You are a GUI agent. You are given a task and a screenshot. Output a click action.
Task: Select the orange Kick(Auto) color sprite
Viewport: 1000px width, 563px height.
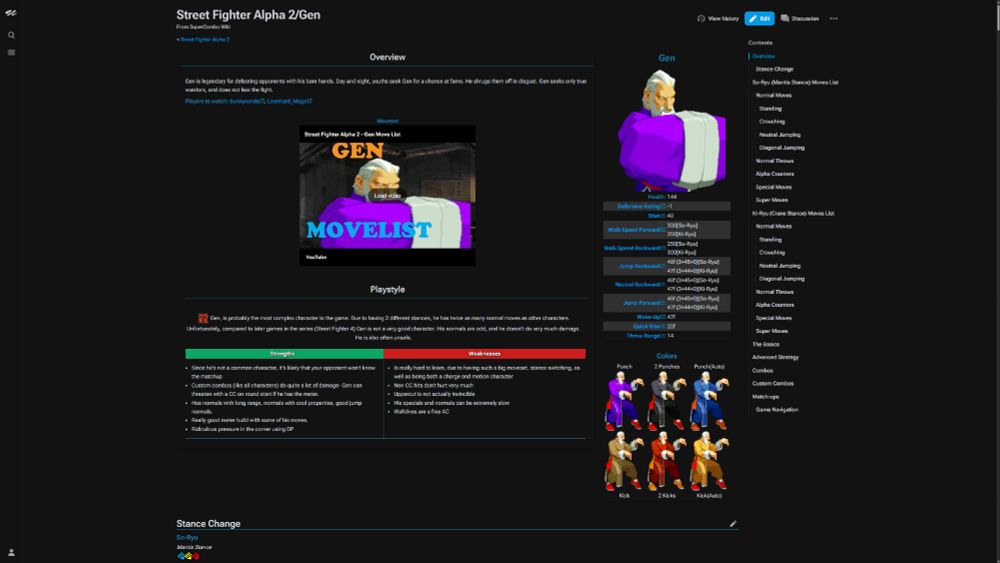click(709, 461)
